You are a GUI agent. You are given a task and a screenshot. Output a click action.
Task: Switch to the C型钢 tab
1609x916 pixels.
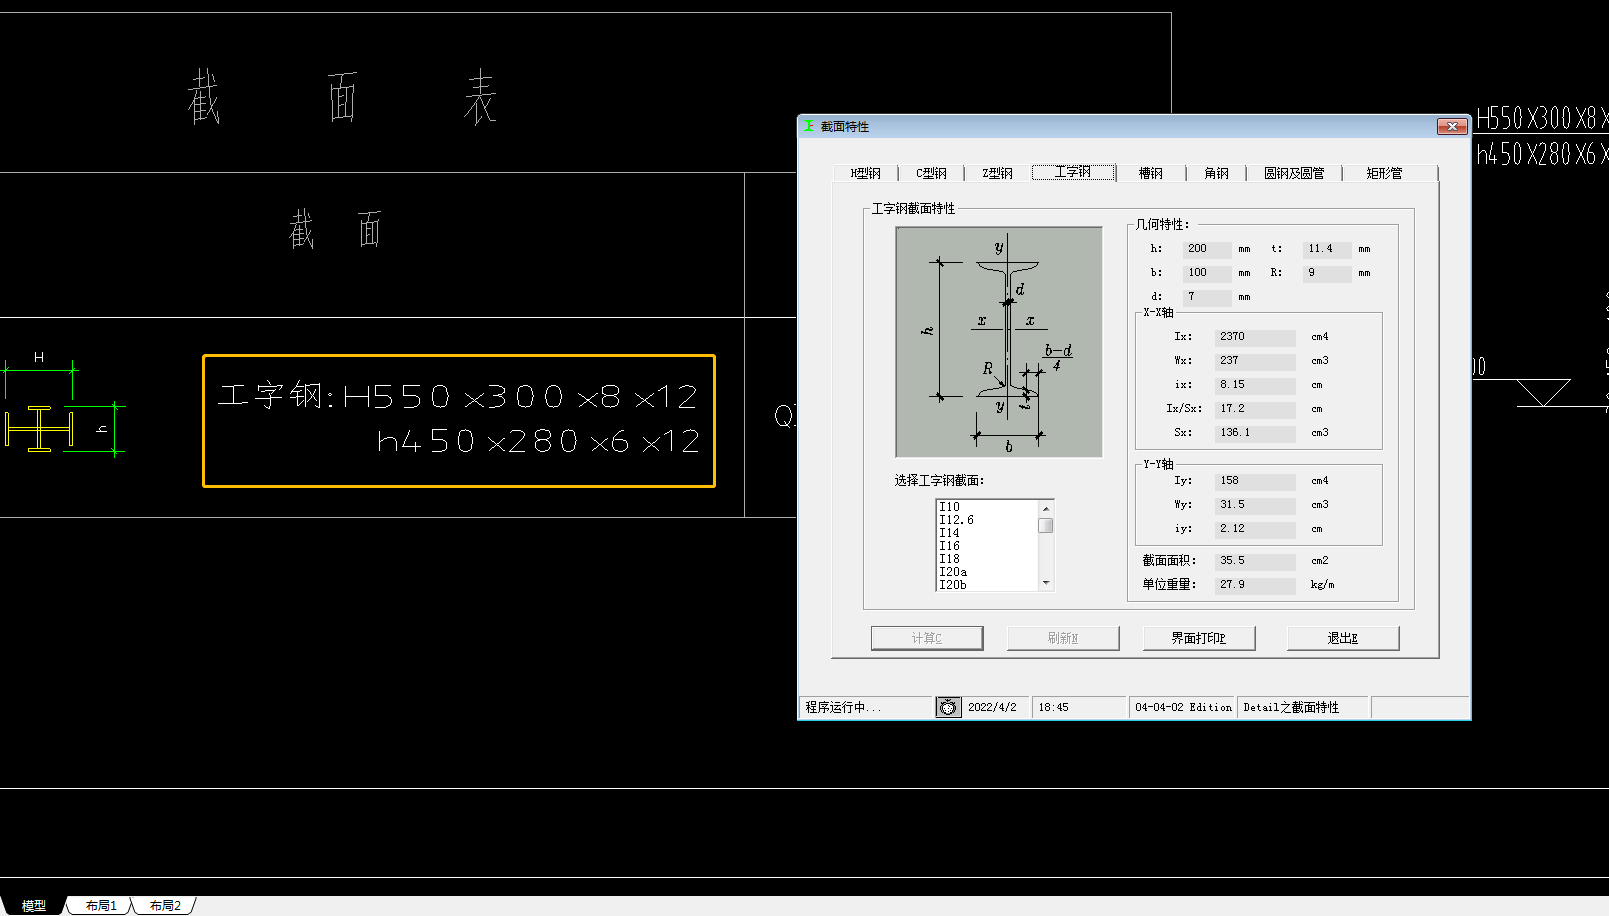point(931,173)
